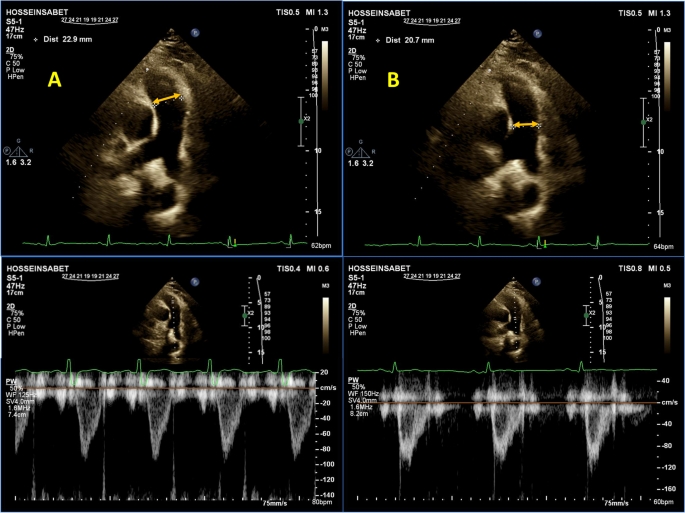Click the '7.4cm' sample depth value

click(x=16, y=414)
